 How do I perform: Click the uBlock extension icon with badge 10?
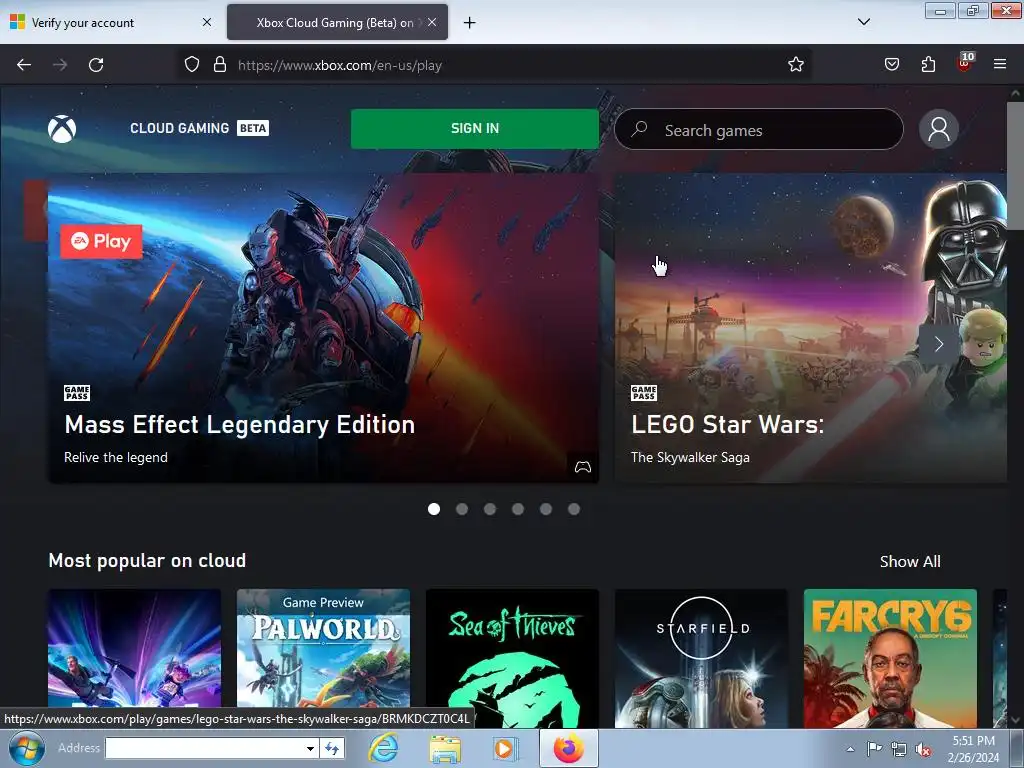(965, 63)
